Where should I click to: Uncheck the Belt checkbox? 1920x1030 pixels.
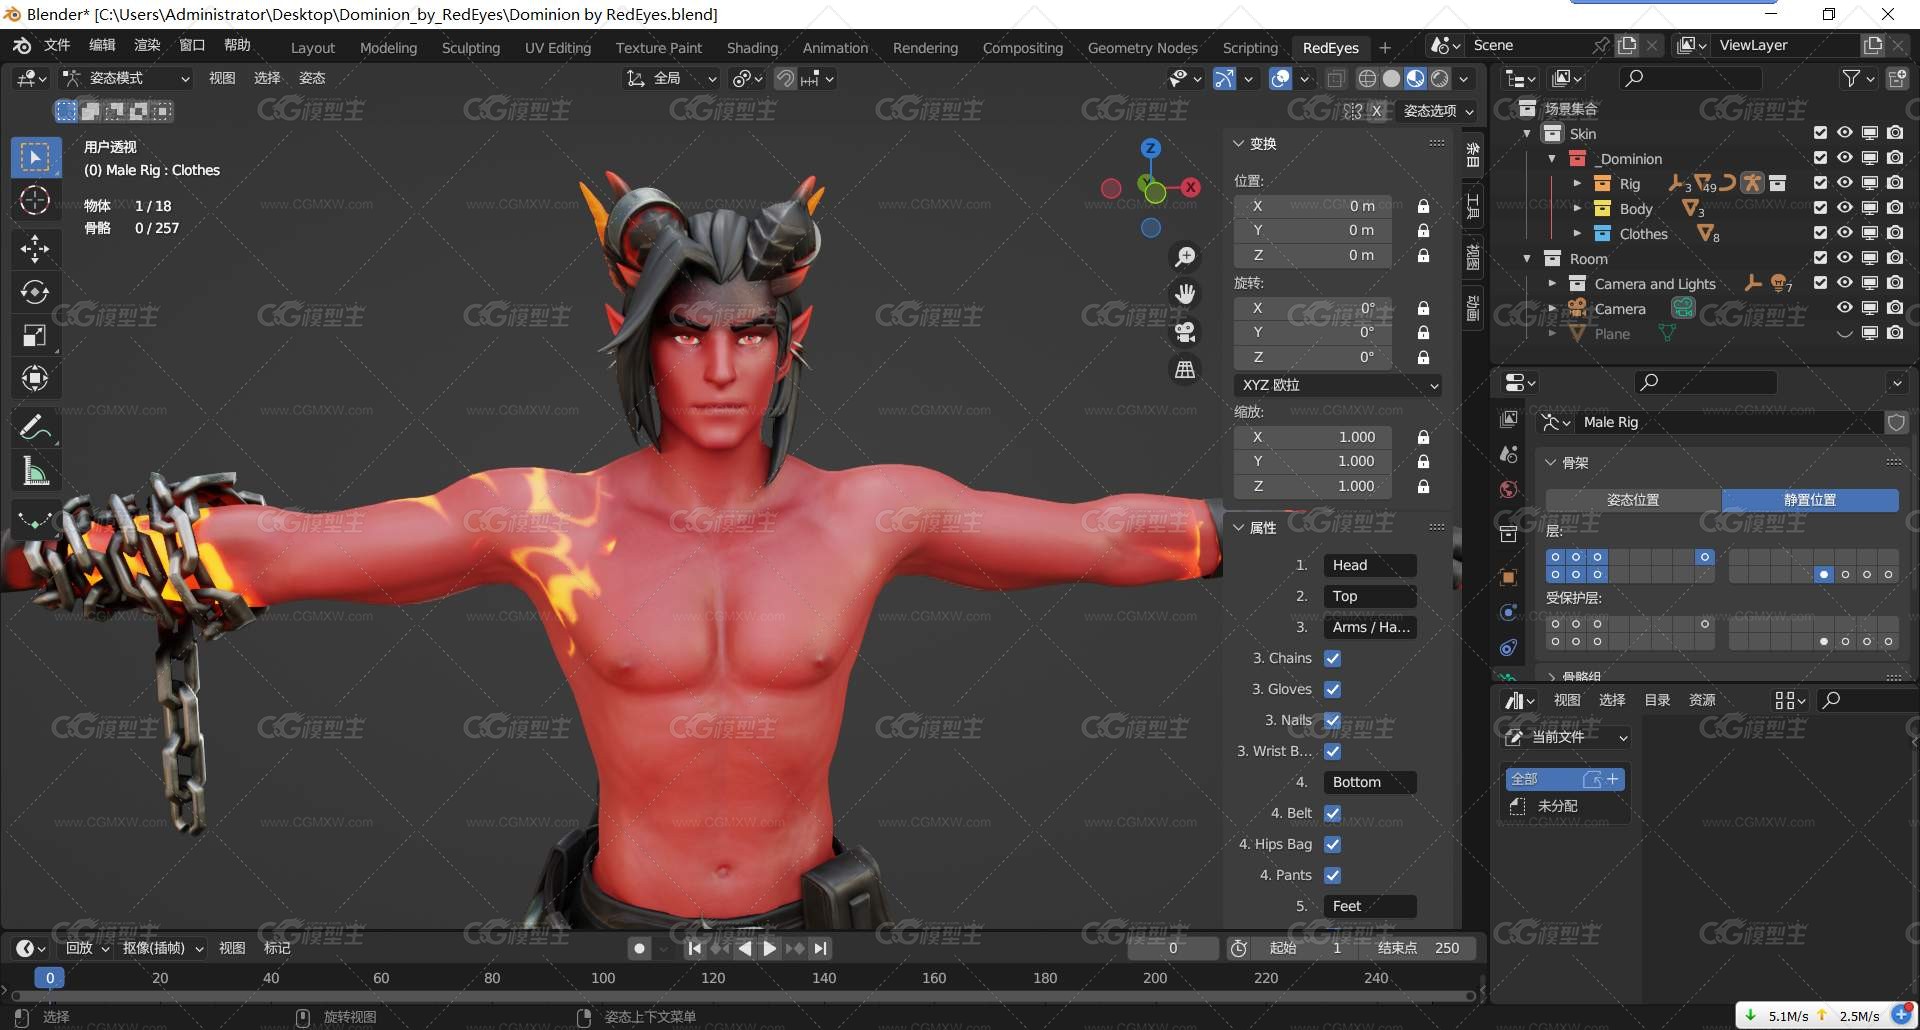[1332, 813]
